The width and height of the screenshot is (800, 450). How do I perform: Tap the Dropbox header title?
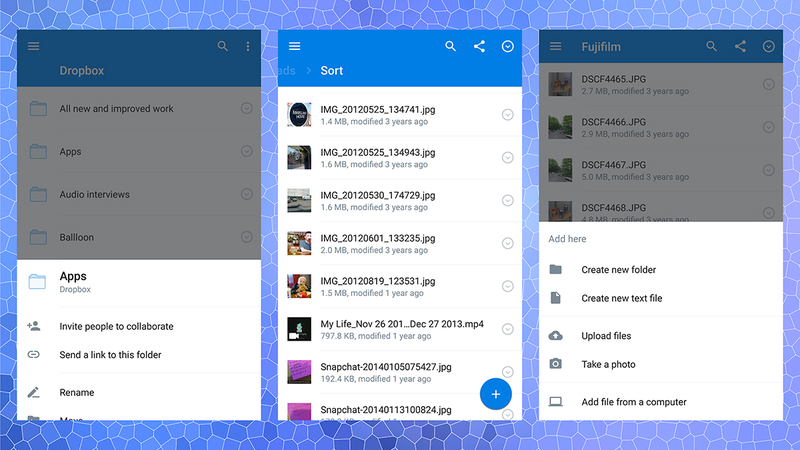(82, 70)
